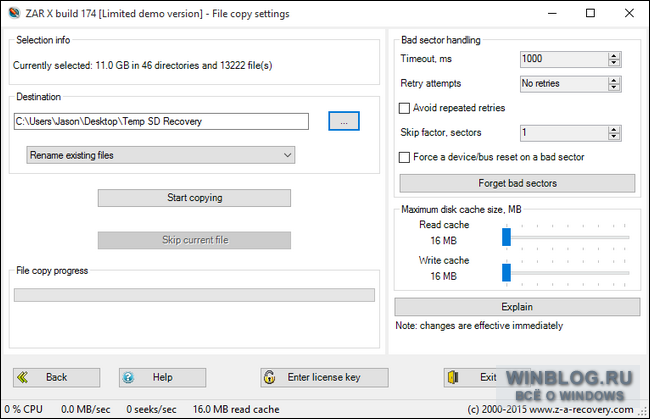Browse for destination folder with ... button
Image resolution: width=650 pixels, height=419 pixels.
coord(344,121)
